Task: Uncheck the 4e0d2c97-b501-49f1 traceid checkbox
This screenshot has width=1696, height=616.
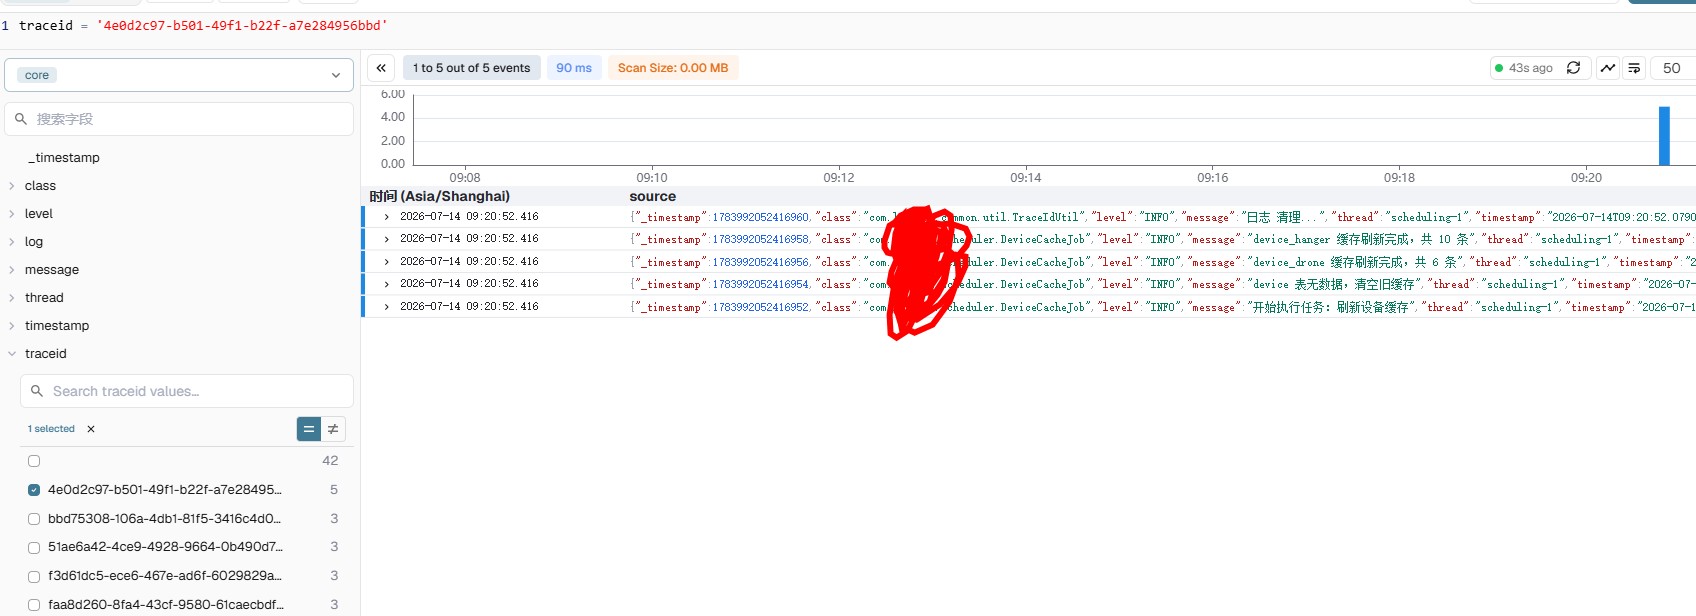Action: (x=34, y=490)
